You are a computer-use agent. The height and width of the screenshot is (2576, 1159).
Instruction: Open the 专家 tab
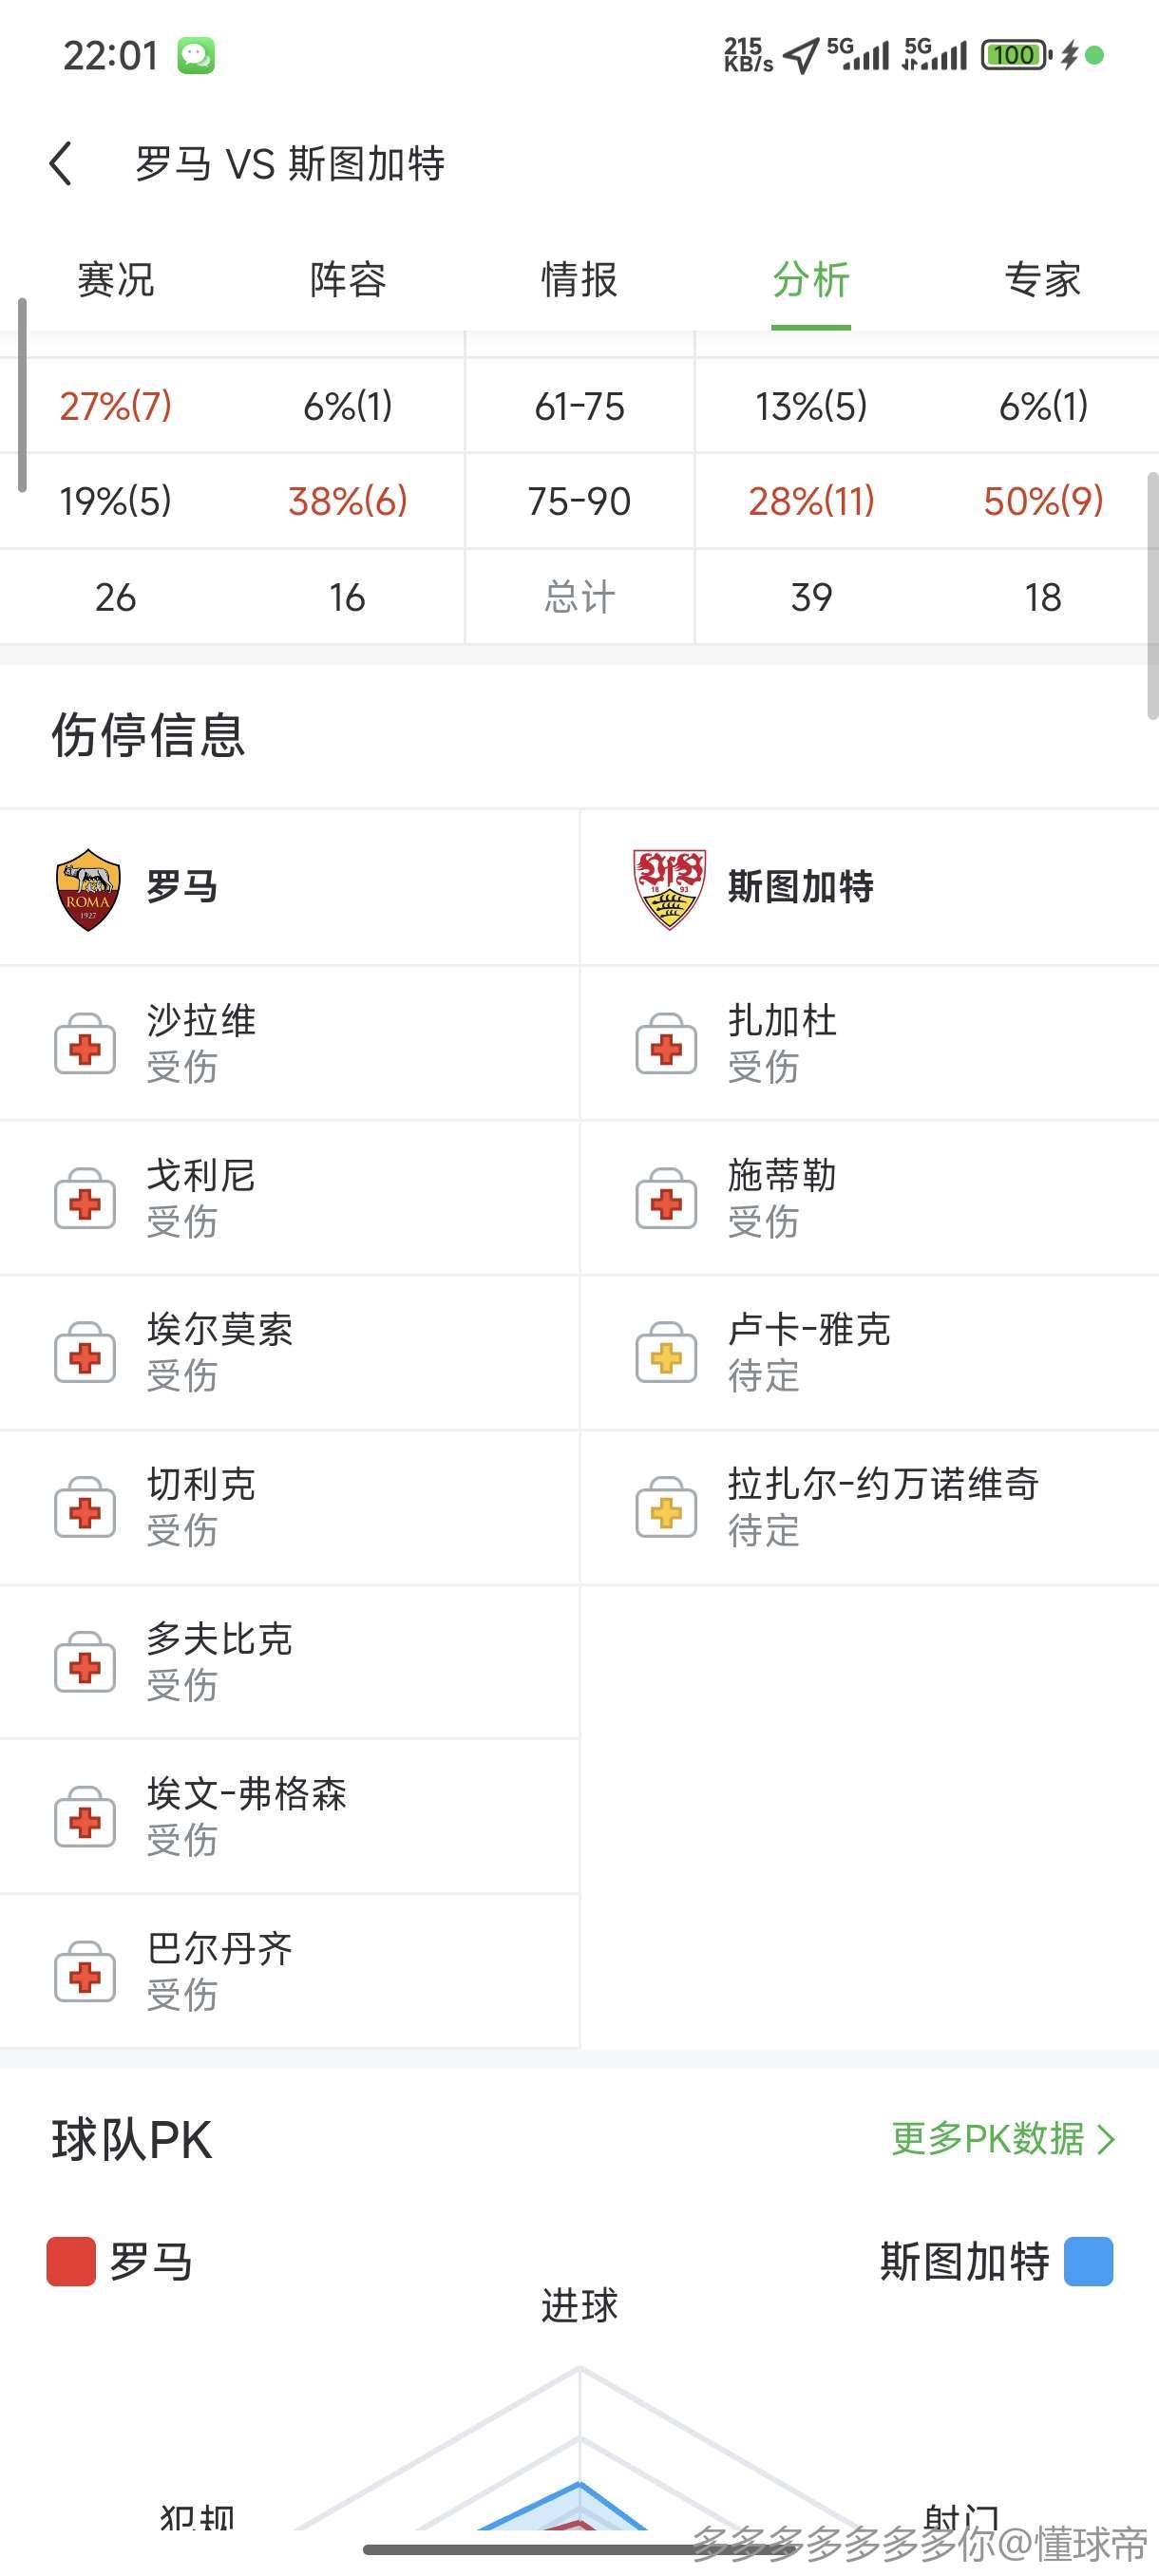[1042, 280]
